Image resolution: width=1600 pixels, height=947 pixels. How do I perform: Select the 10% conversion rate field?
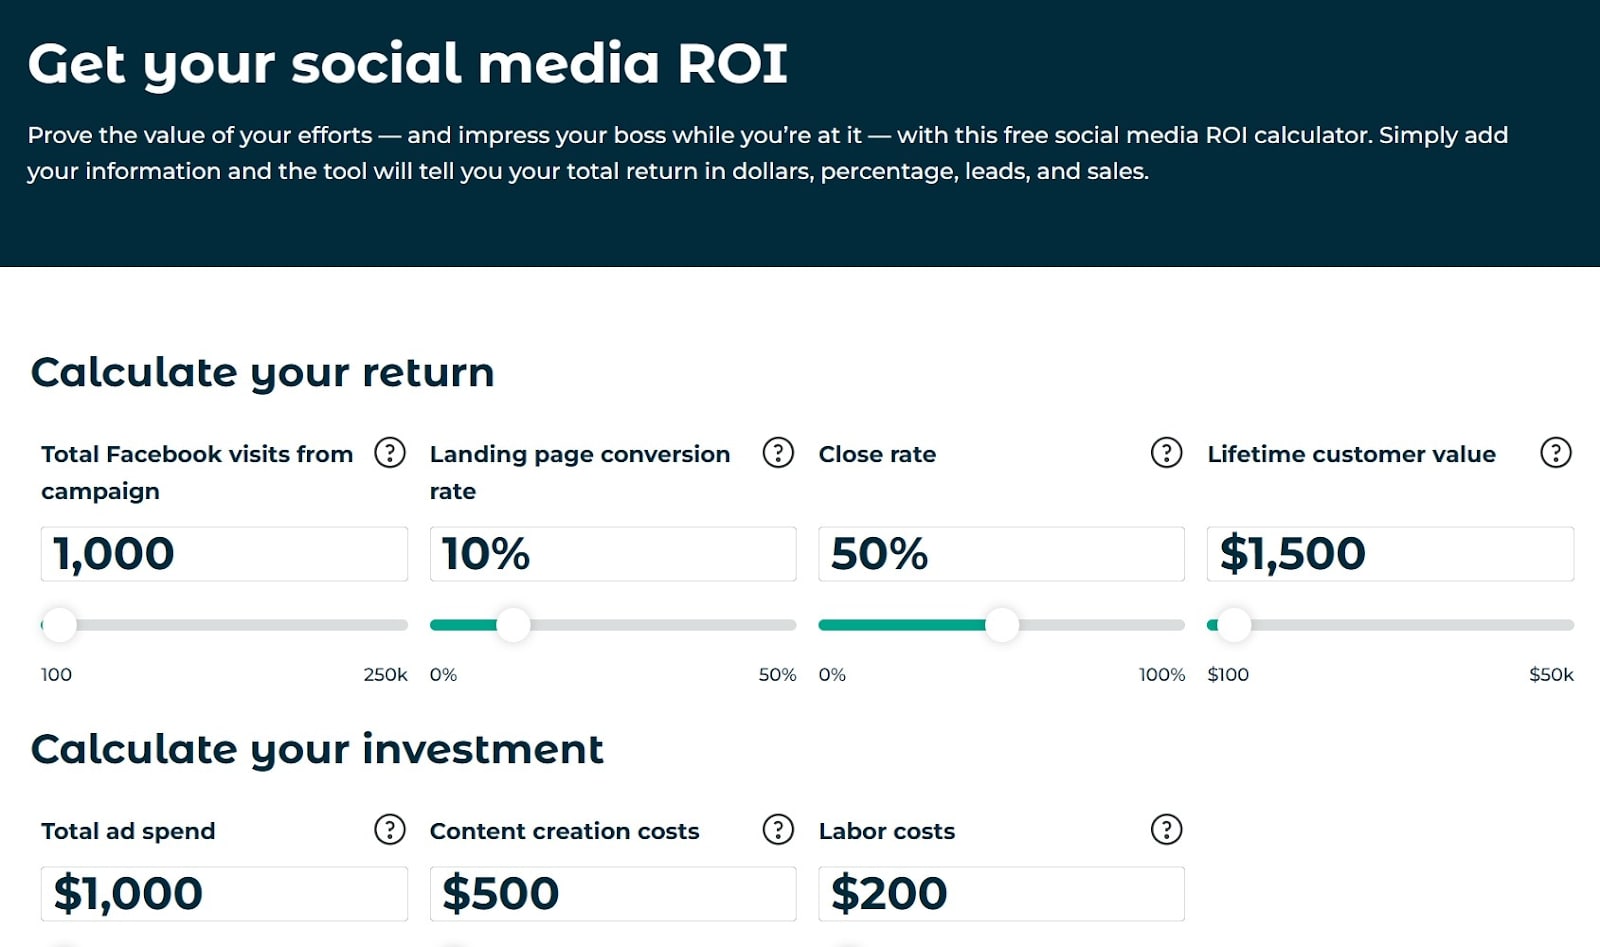613,554
